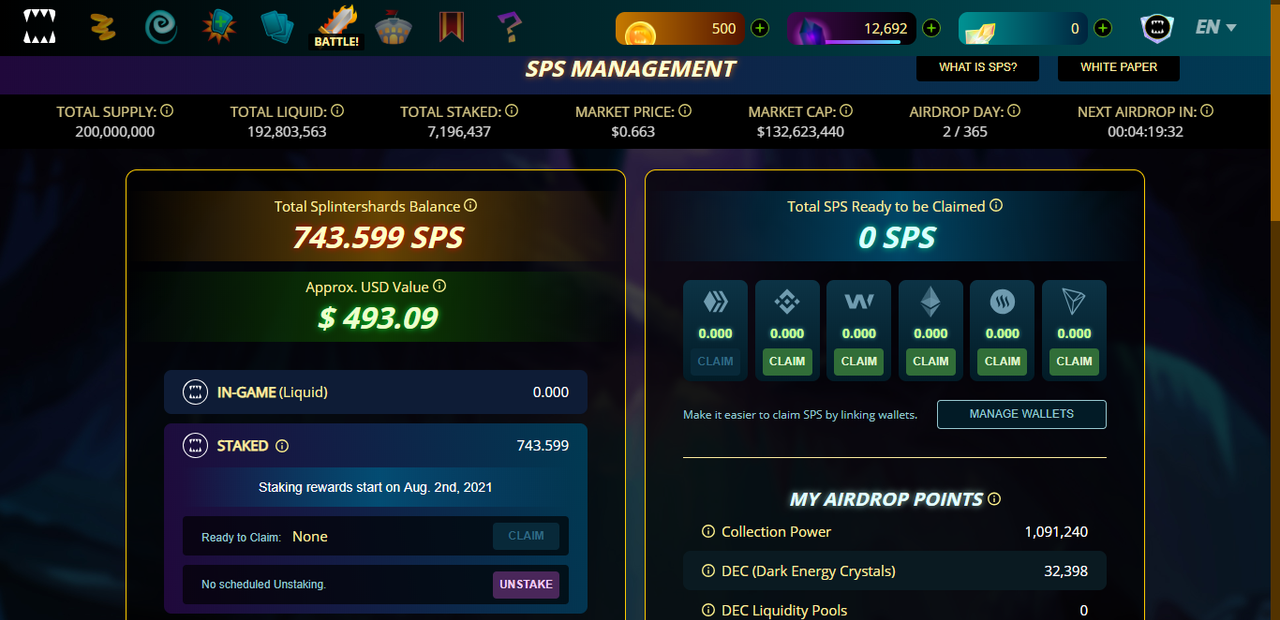1280x620 pixels.
Task: Open the blue cards collection icon
Action: 277,28
